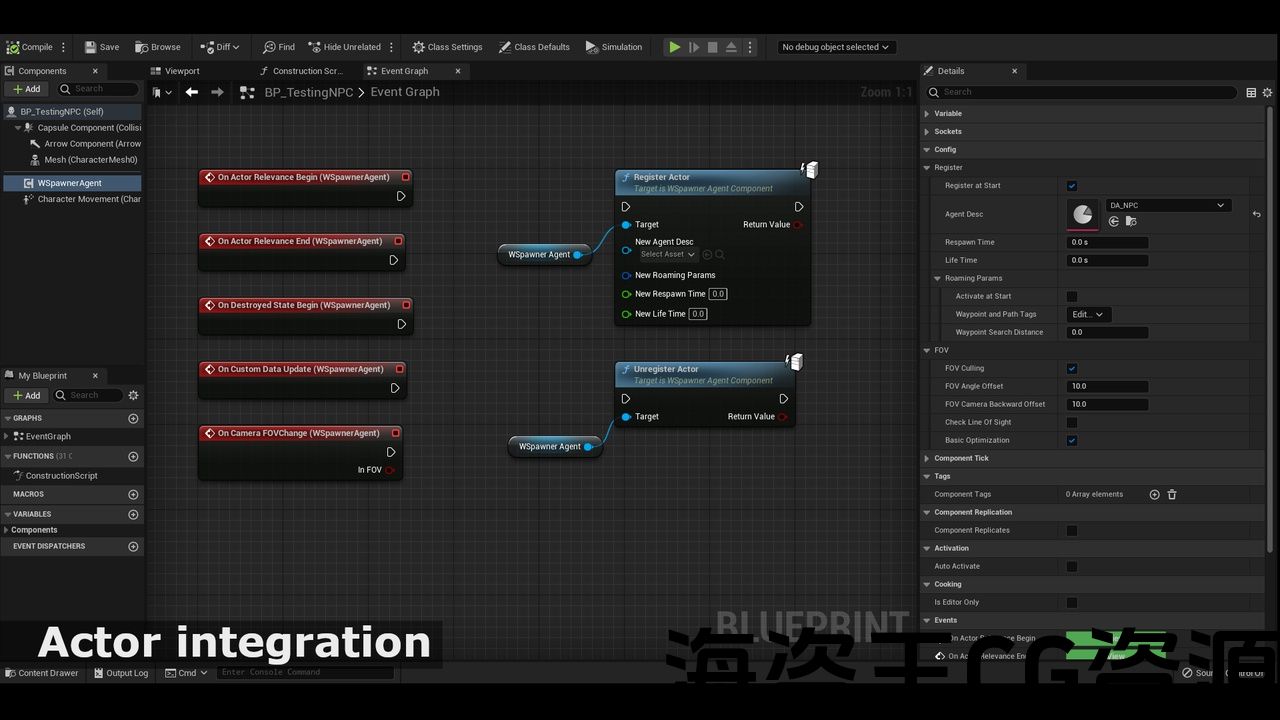Reset Agent Desc to default arrow
1280x720 pixels.
pyautogui.click(x=1256, y=214)
